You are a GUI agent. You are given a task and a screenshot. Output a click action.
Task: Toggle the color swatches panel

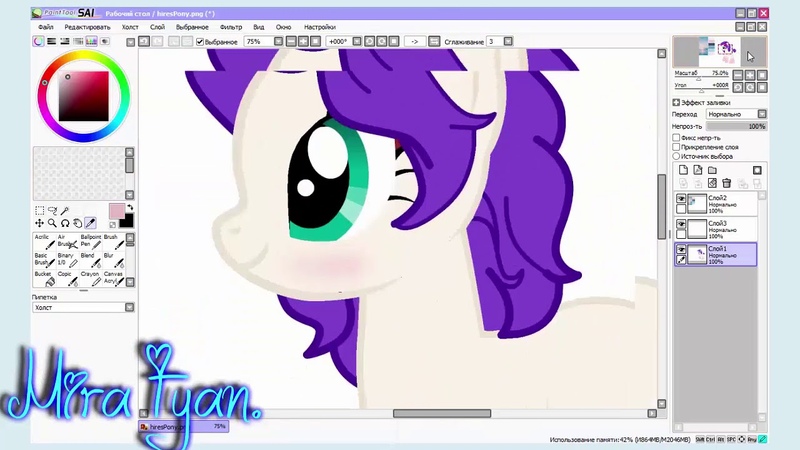91,41
